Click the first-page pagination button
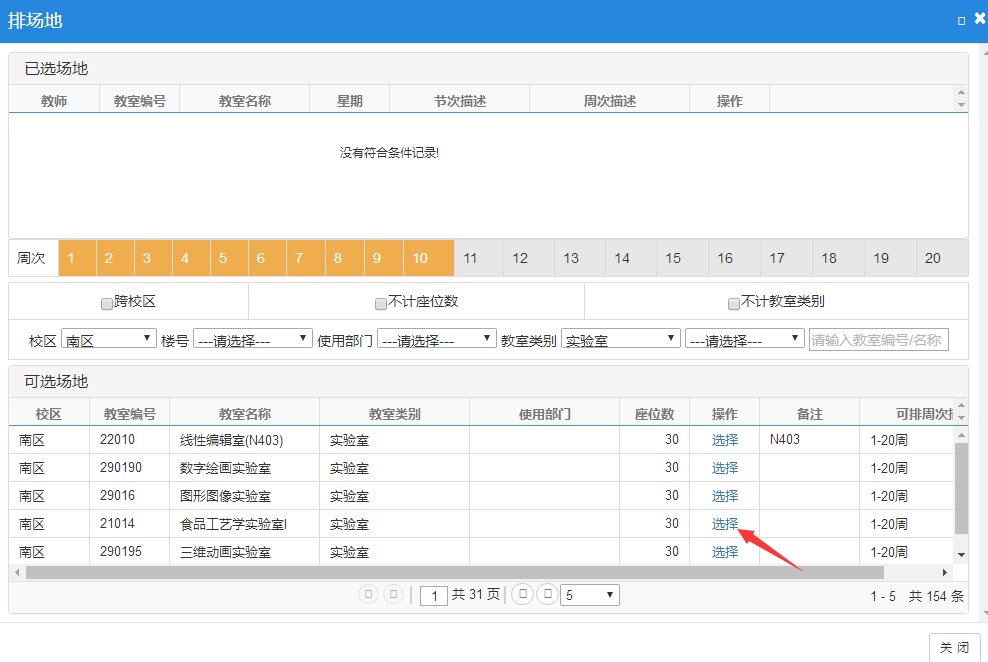This screenshot has height=662, width=988. click(369, 594)
